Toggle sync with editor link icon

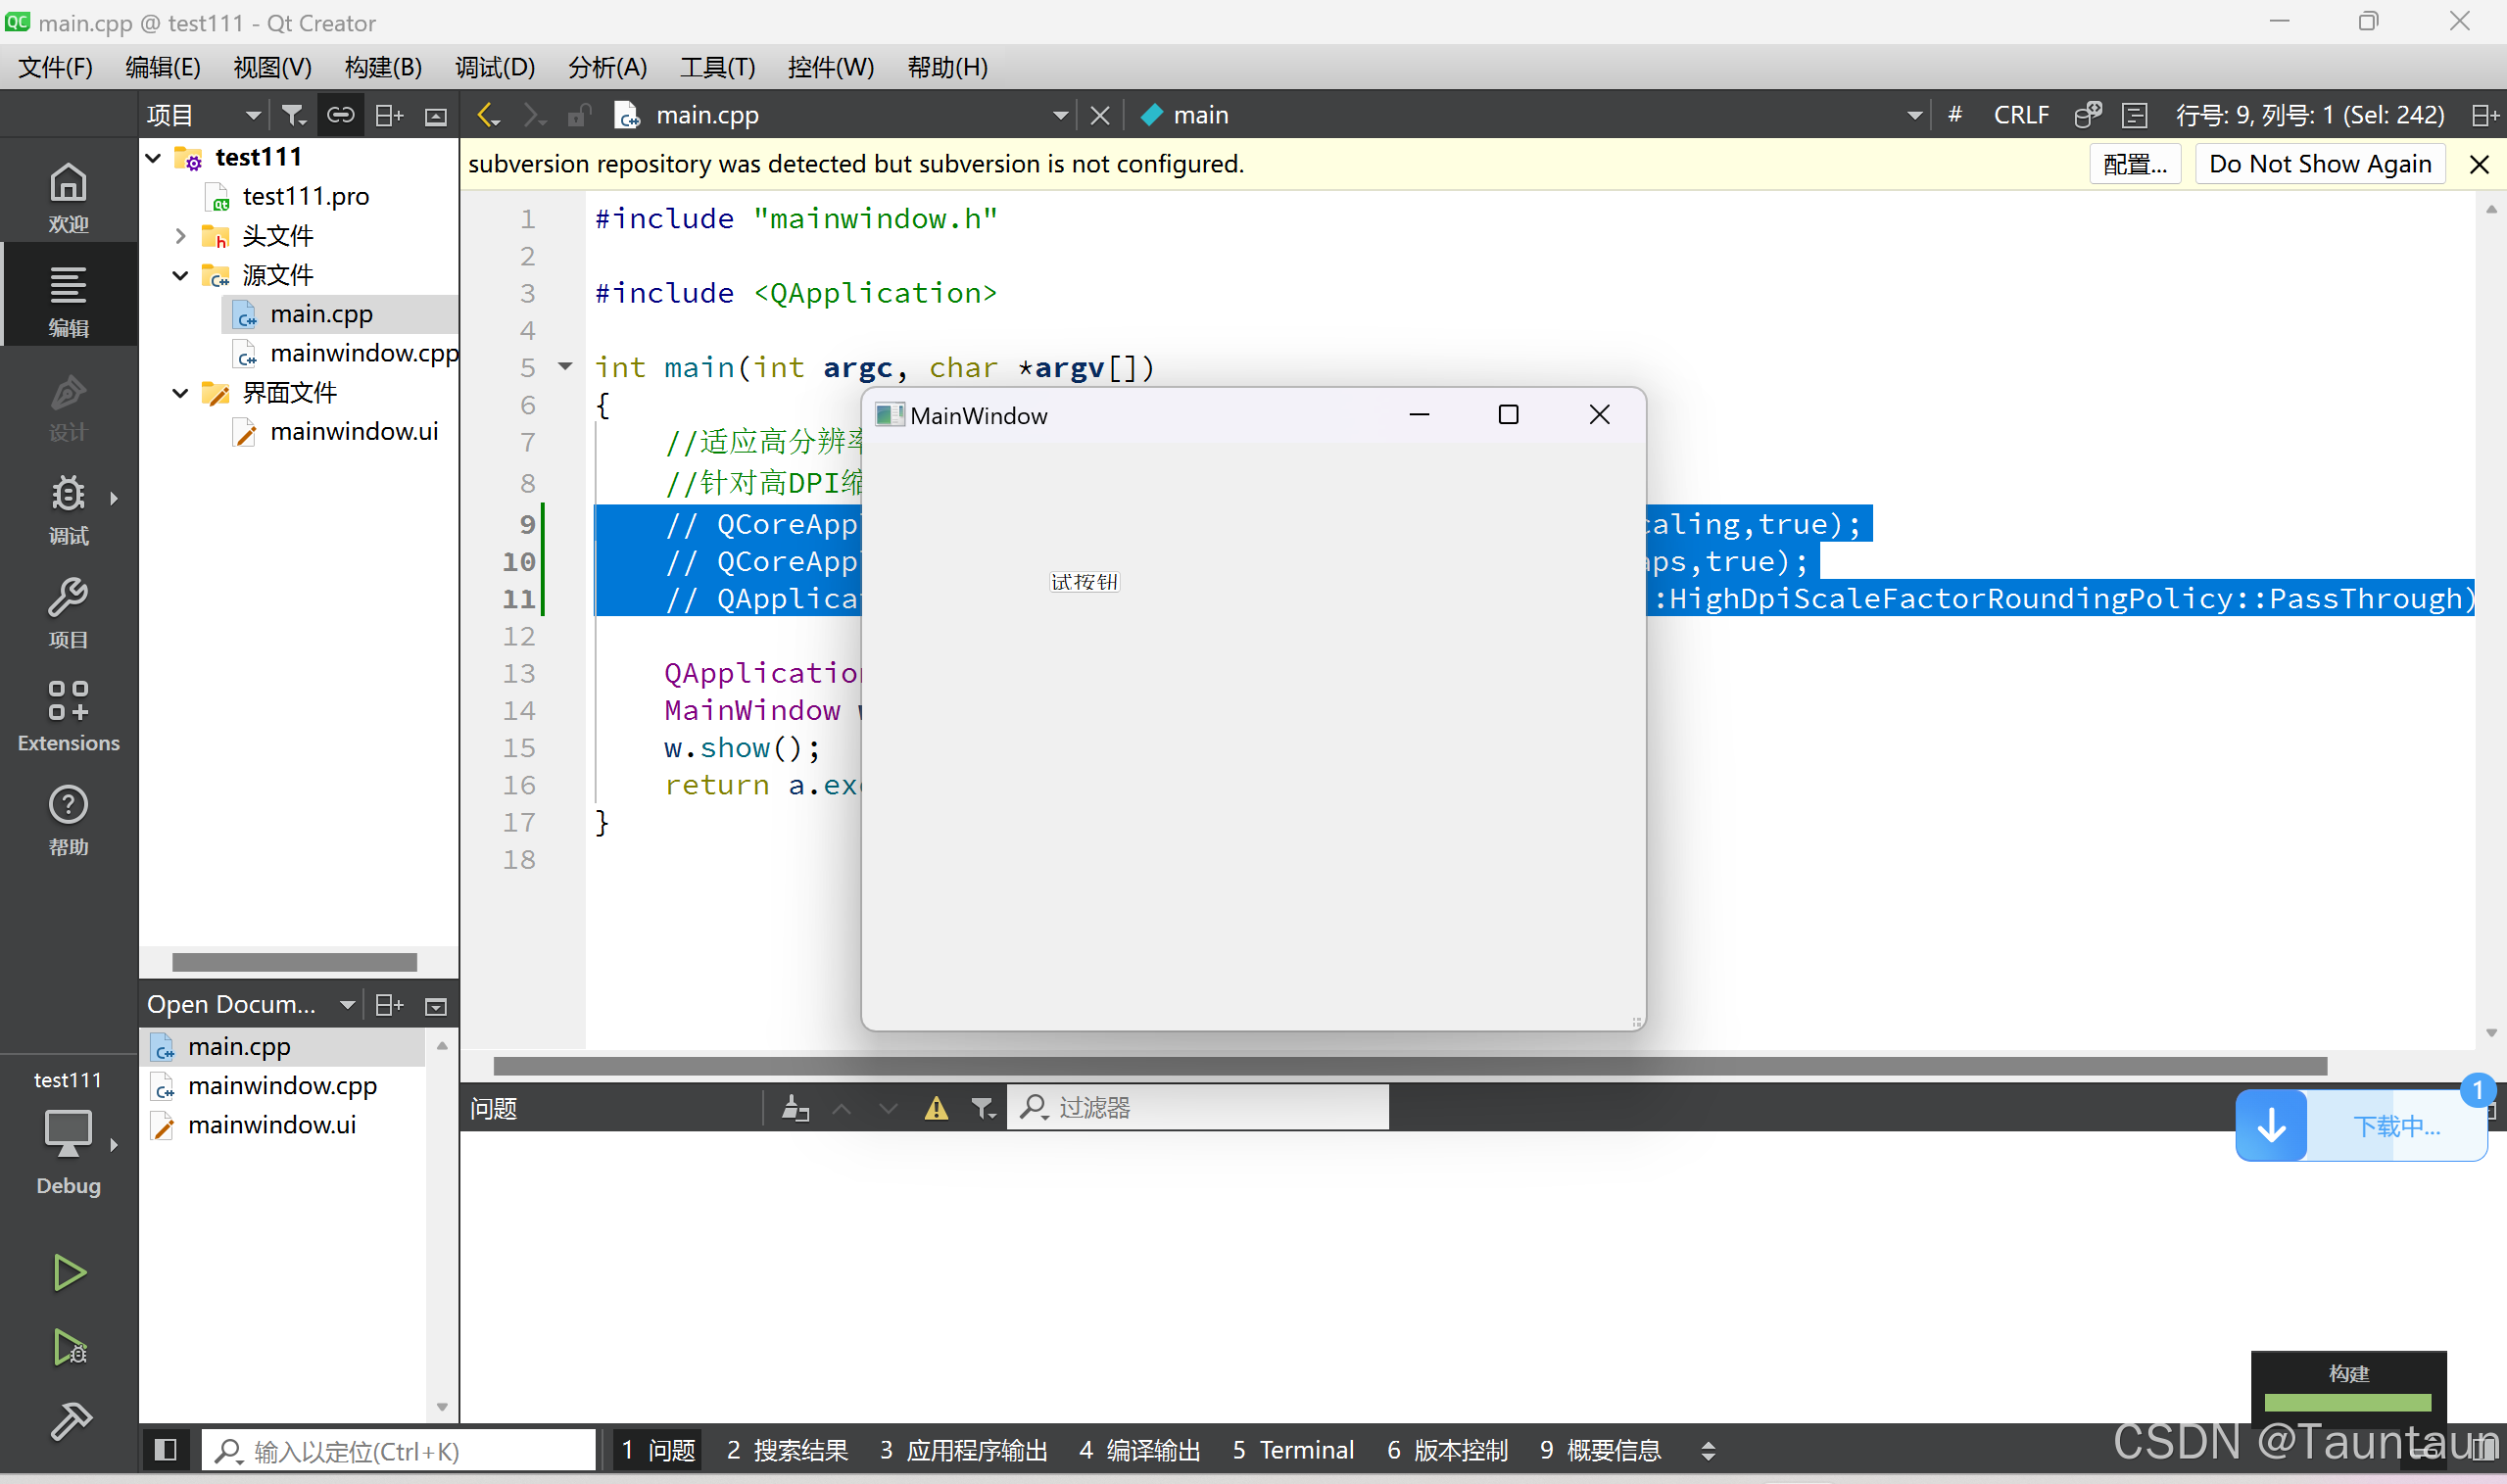[341, 115]
